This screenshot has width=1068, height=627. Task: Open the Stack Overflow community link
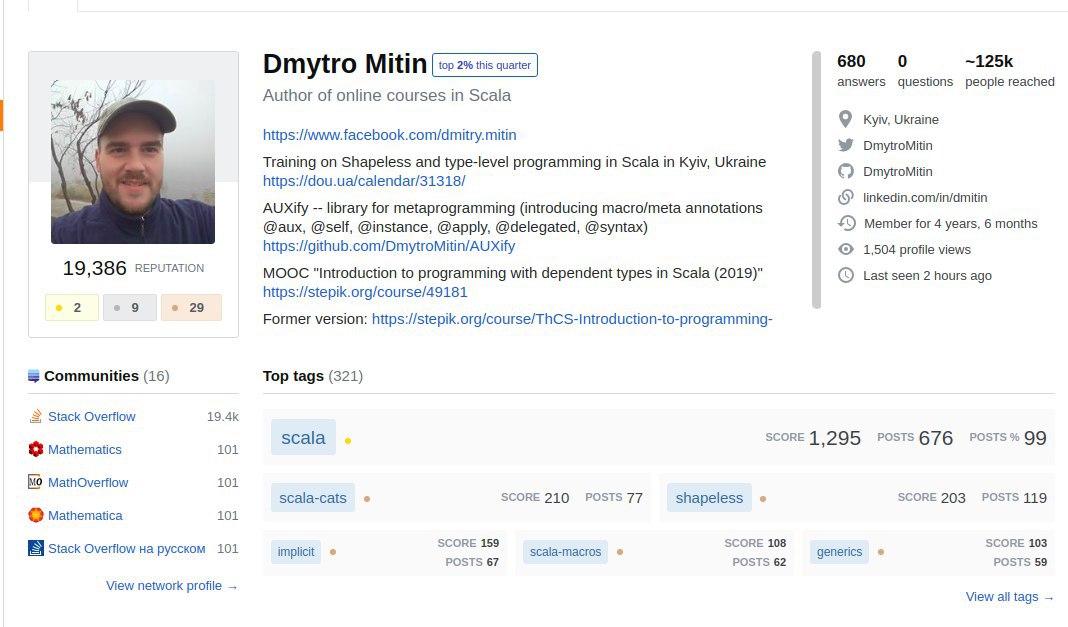click(x=91, y=416)
